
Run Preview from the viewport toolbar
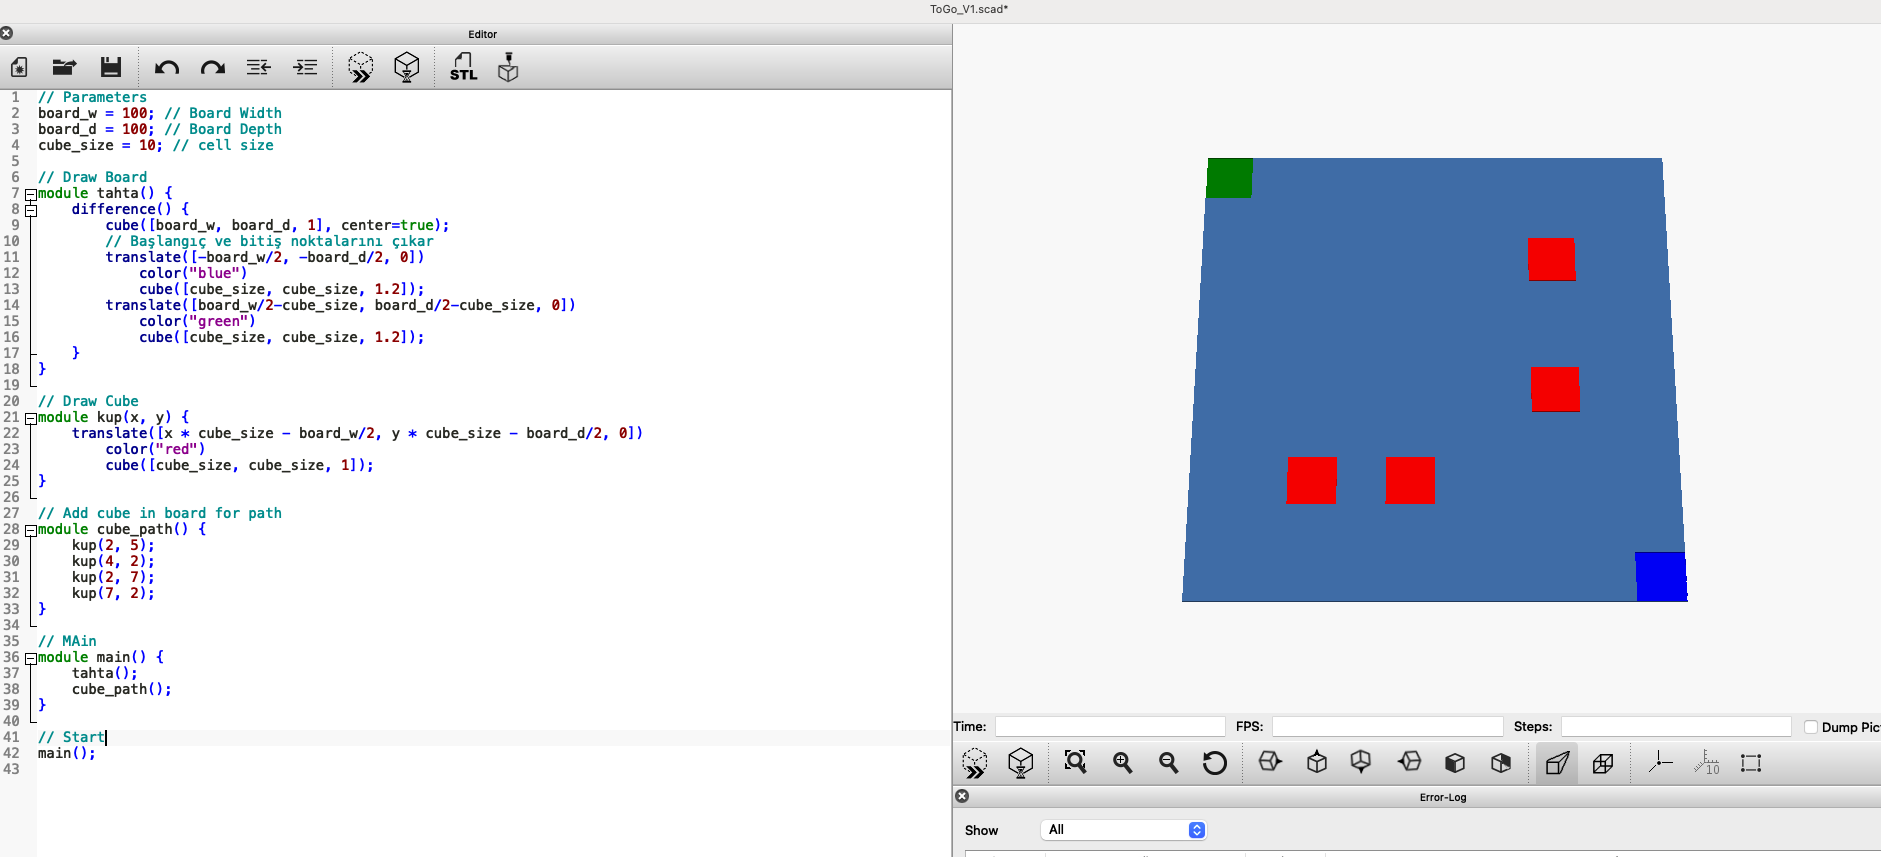click(975, 763)
